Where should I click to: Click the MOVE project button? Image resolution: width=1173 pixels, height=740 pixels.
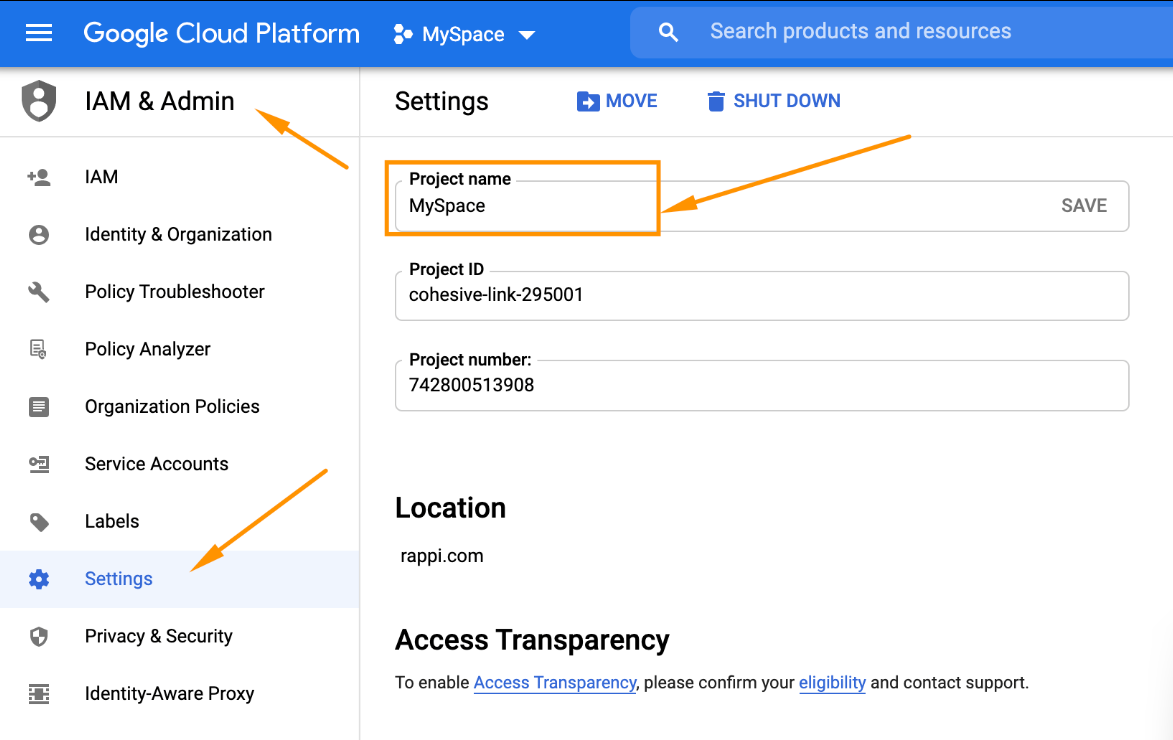pyautogui.click(x=617, y=101)
